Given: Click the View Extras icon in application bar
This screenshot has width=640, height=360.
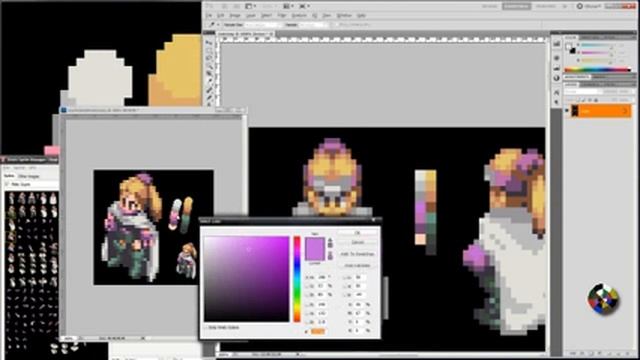Looking at the screenshot, I should click(248, 6).
